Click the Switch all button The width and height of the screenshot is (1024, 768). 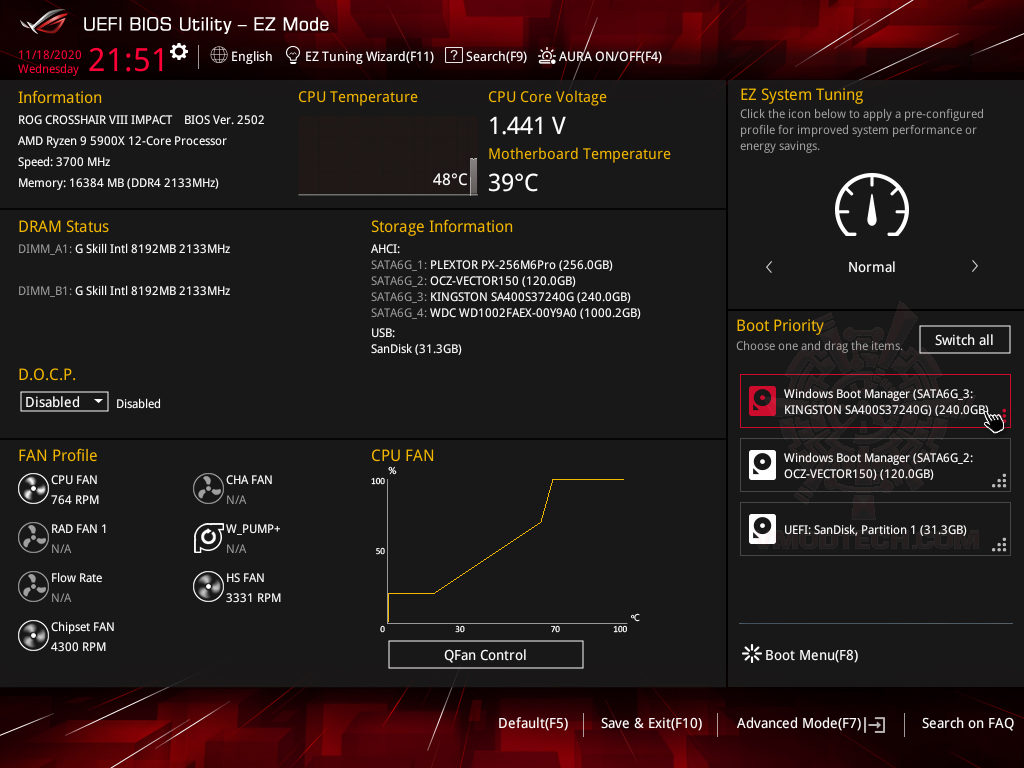pyautogui.click(x=964, y=340)
